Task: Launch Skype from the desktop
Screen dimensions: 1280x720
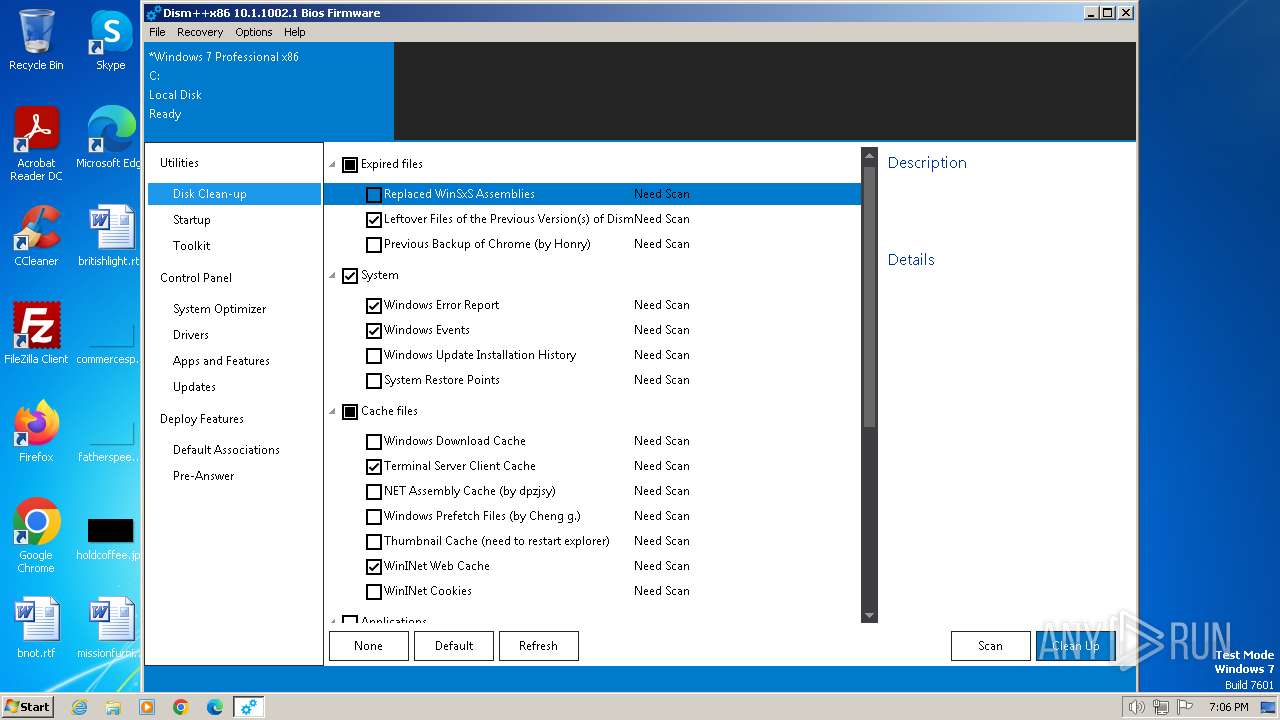Action: pyautogui.click(x=111, y=40)
